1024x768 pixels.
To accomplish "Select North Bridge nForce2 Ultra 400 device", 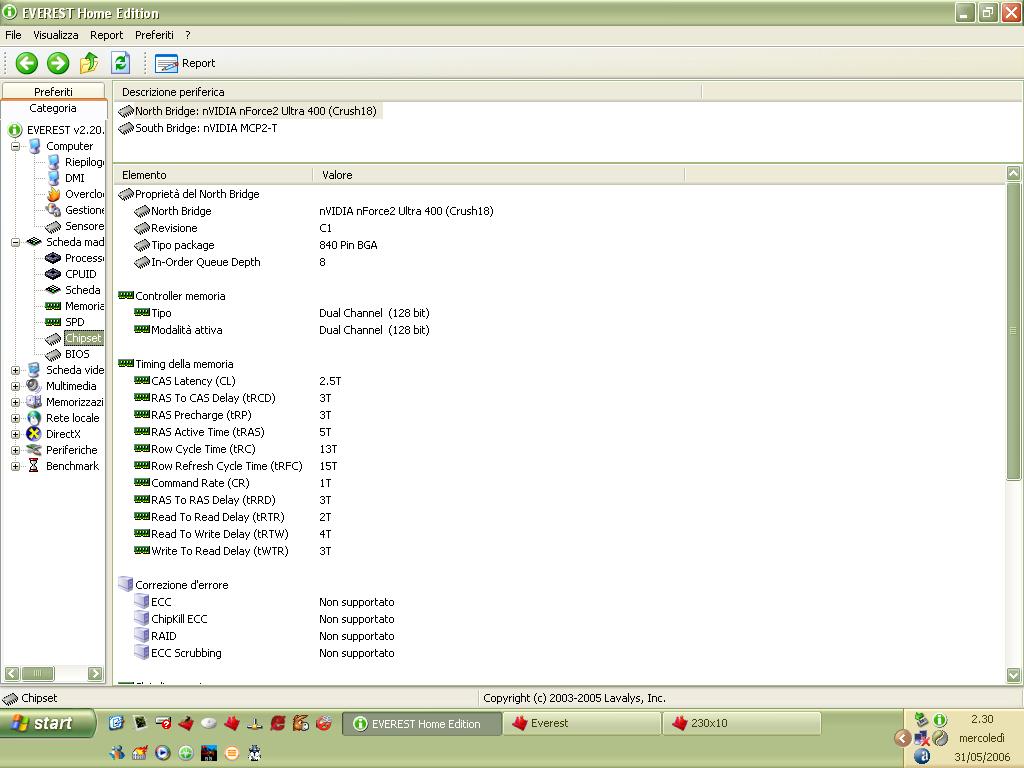I will 248,111.
